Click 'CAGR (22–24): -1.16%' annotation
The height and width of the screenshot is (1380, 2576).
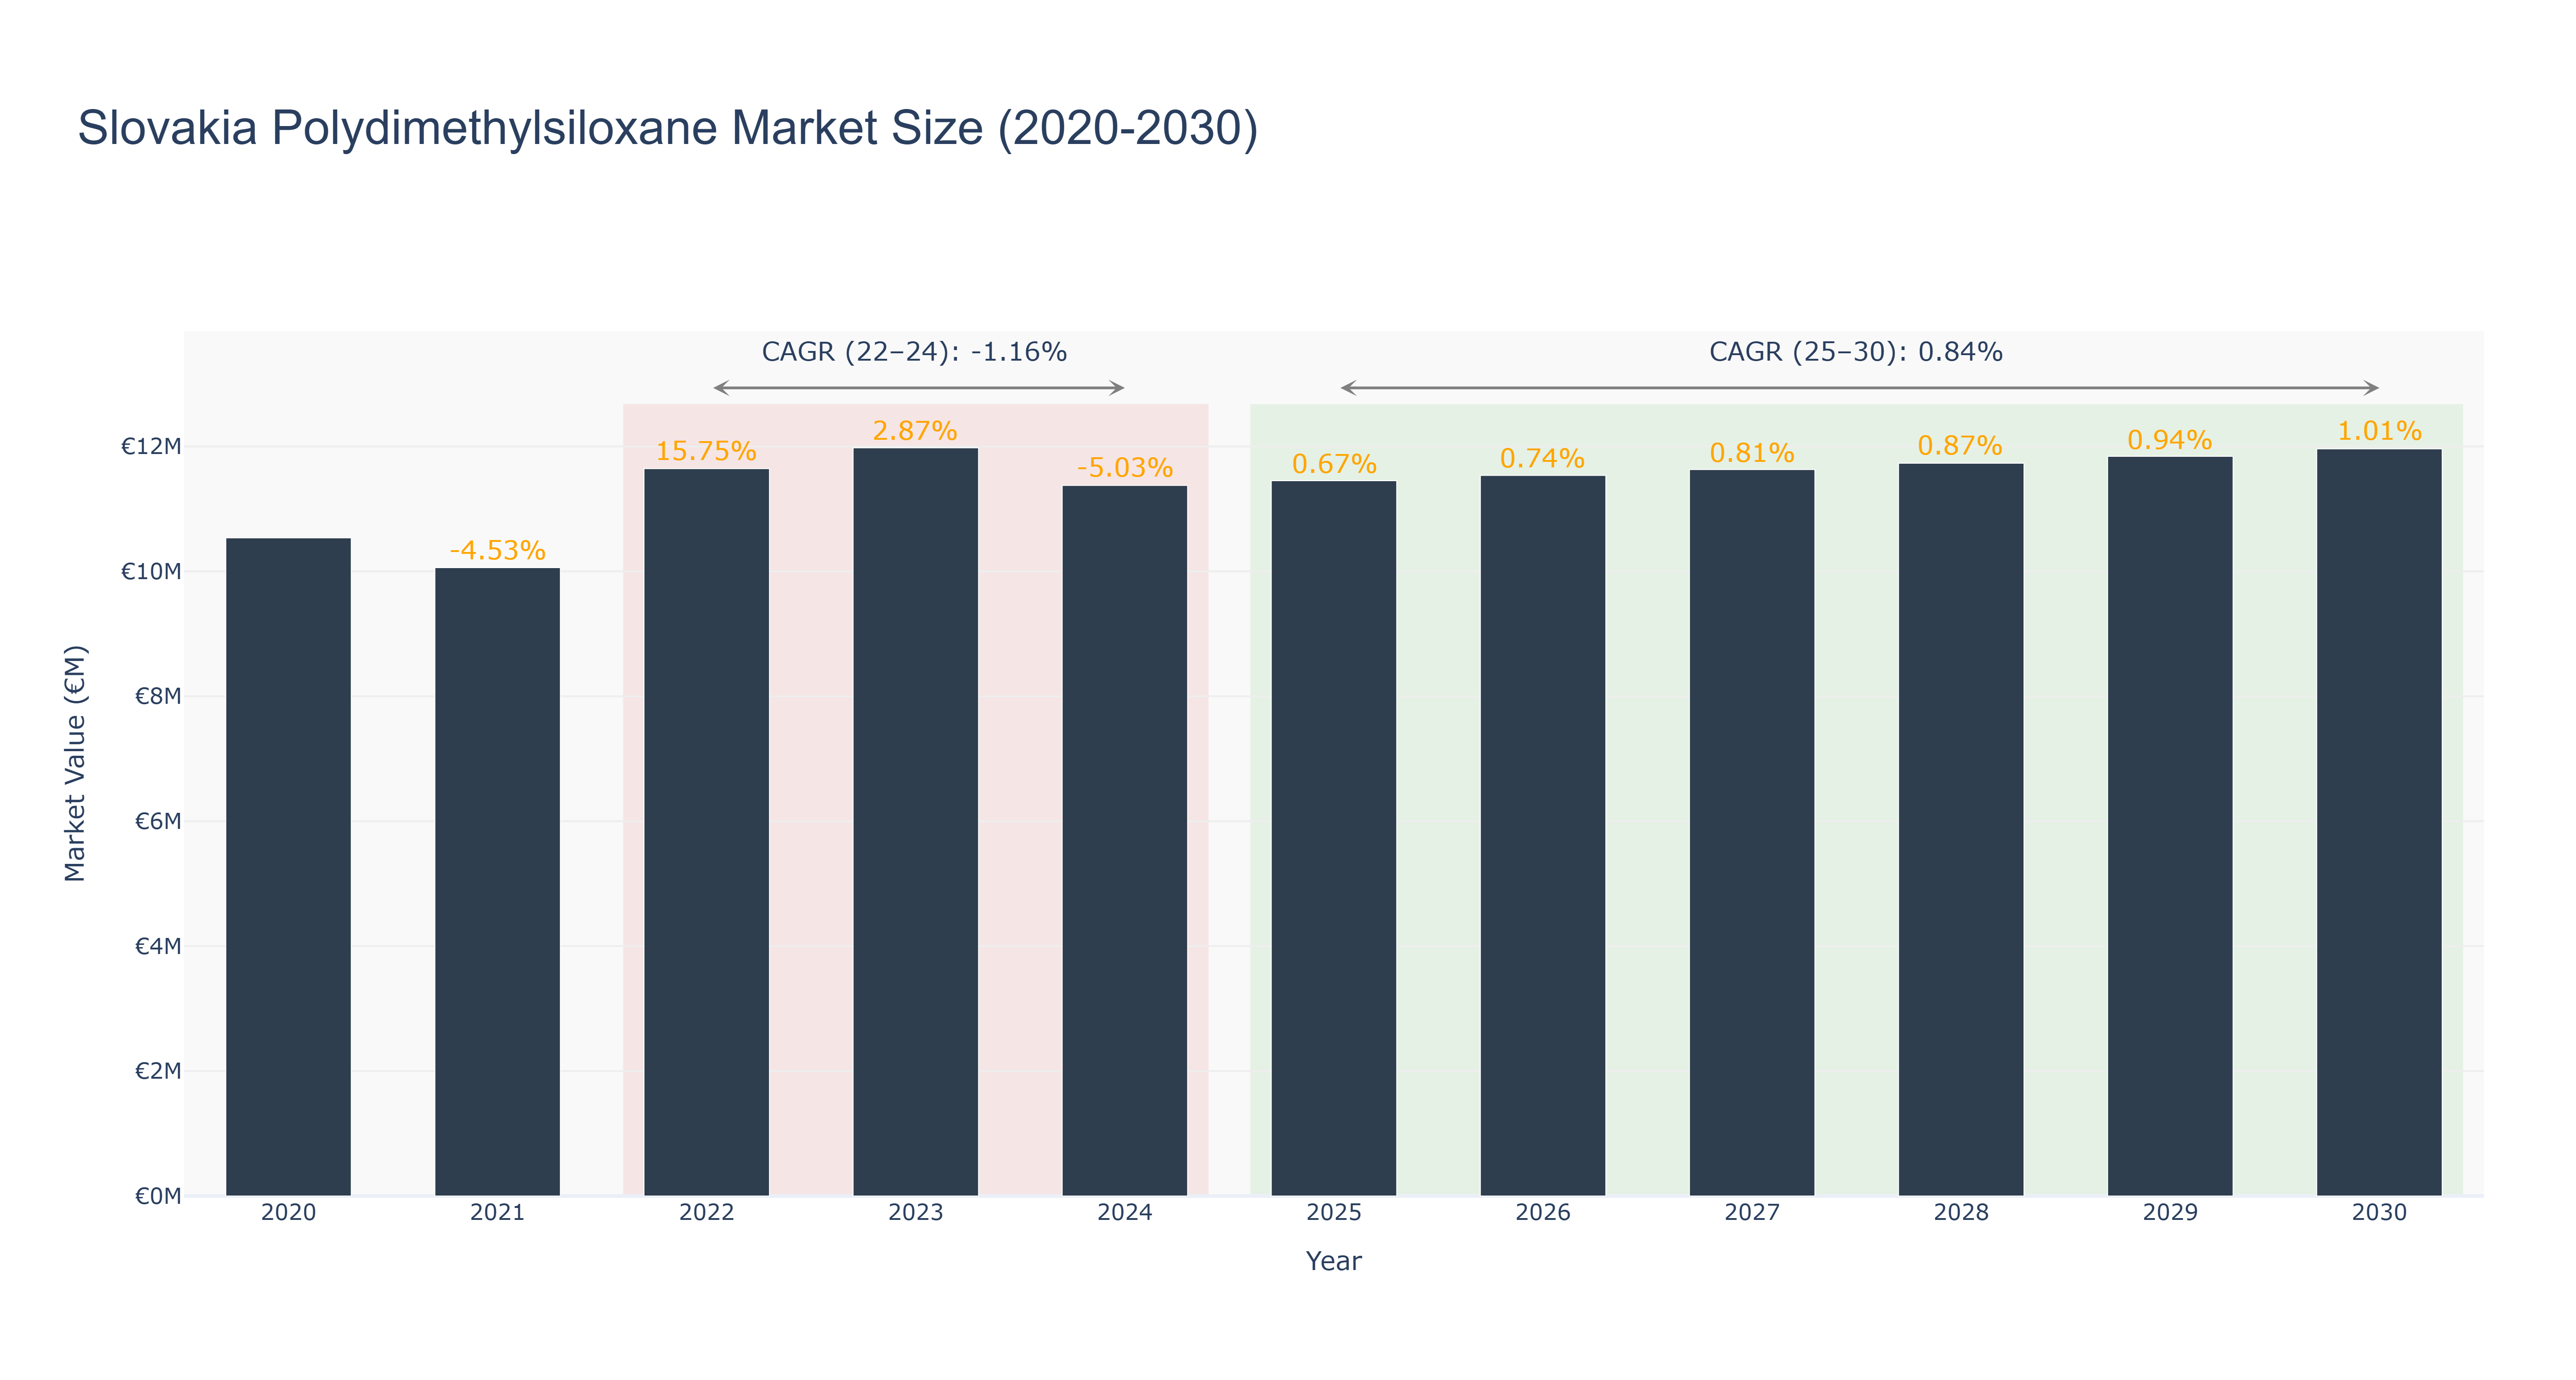click(x=914, y=352)
